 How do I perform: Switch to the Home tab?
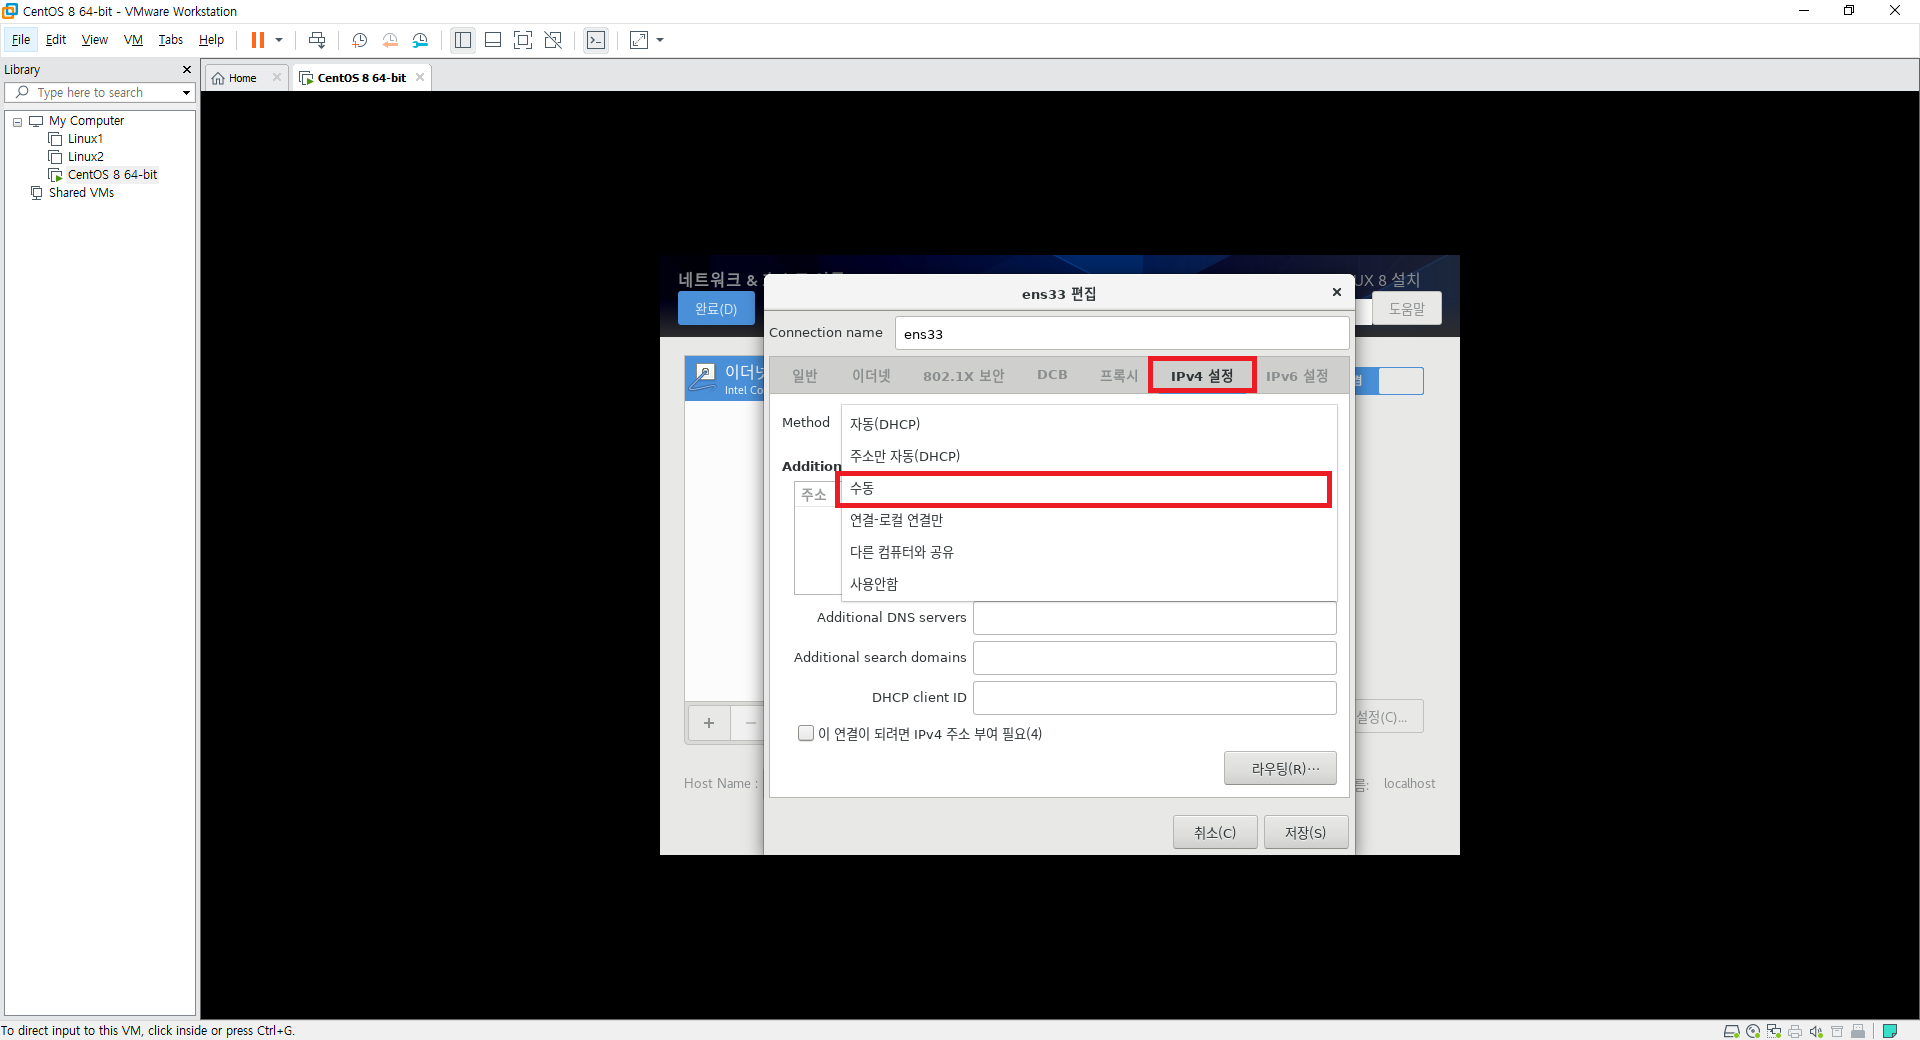point(242,78)
